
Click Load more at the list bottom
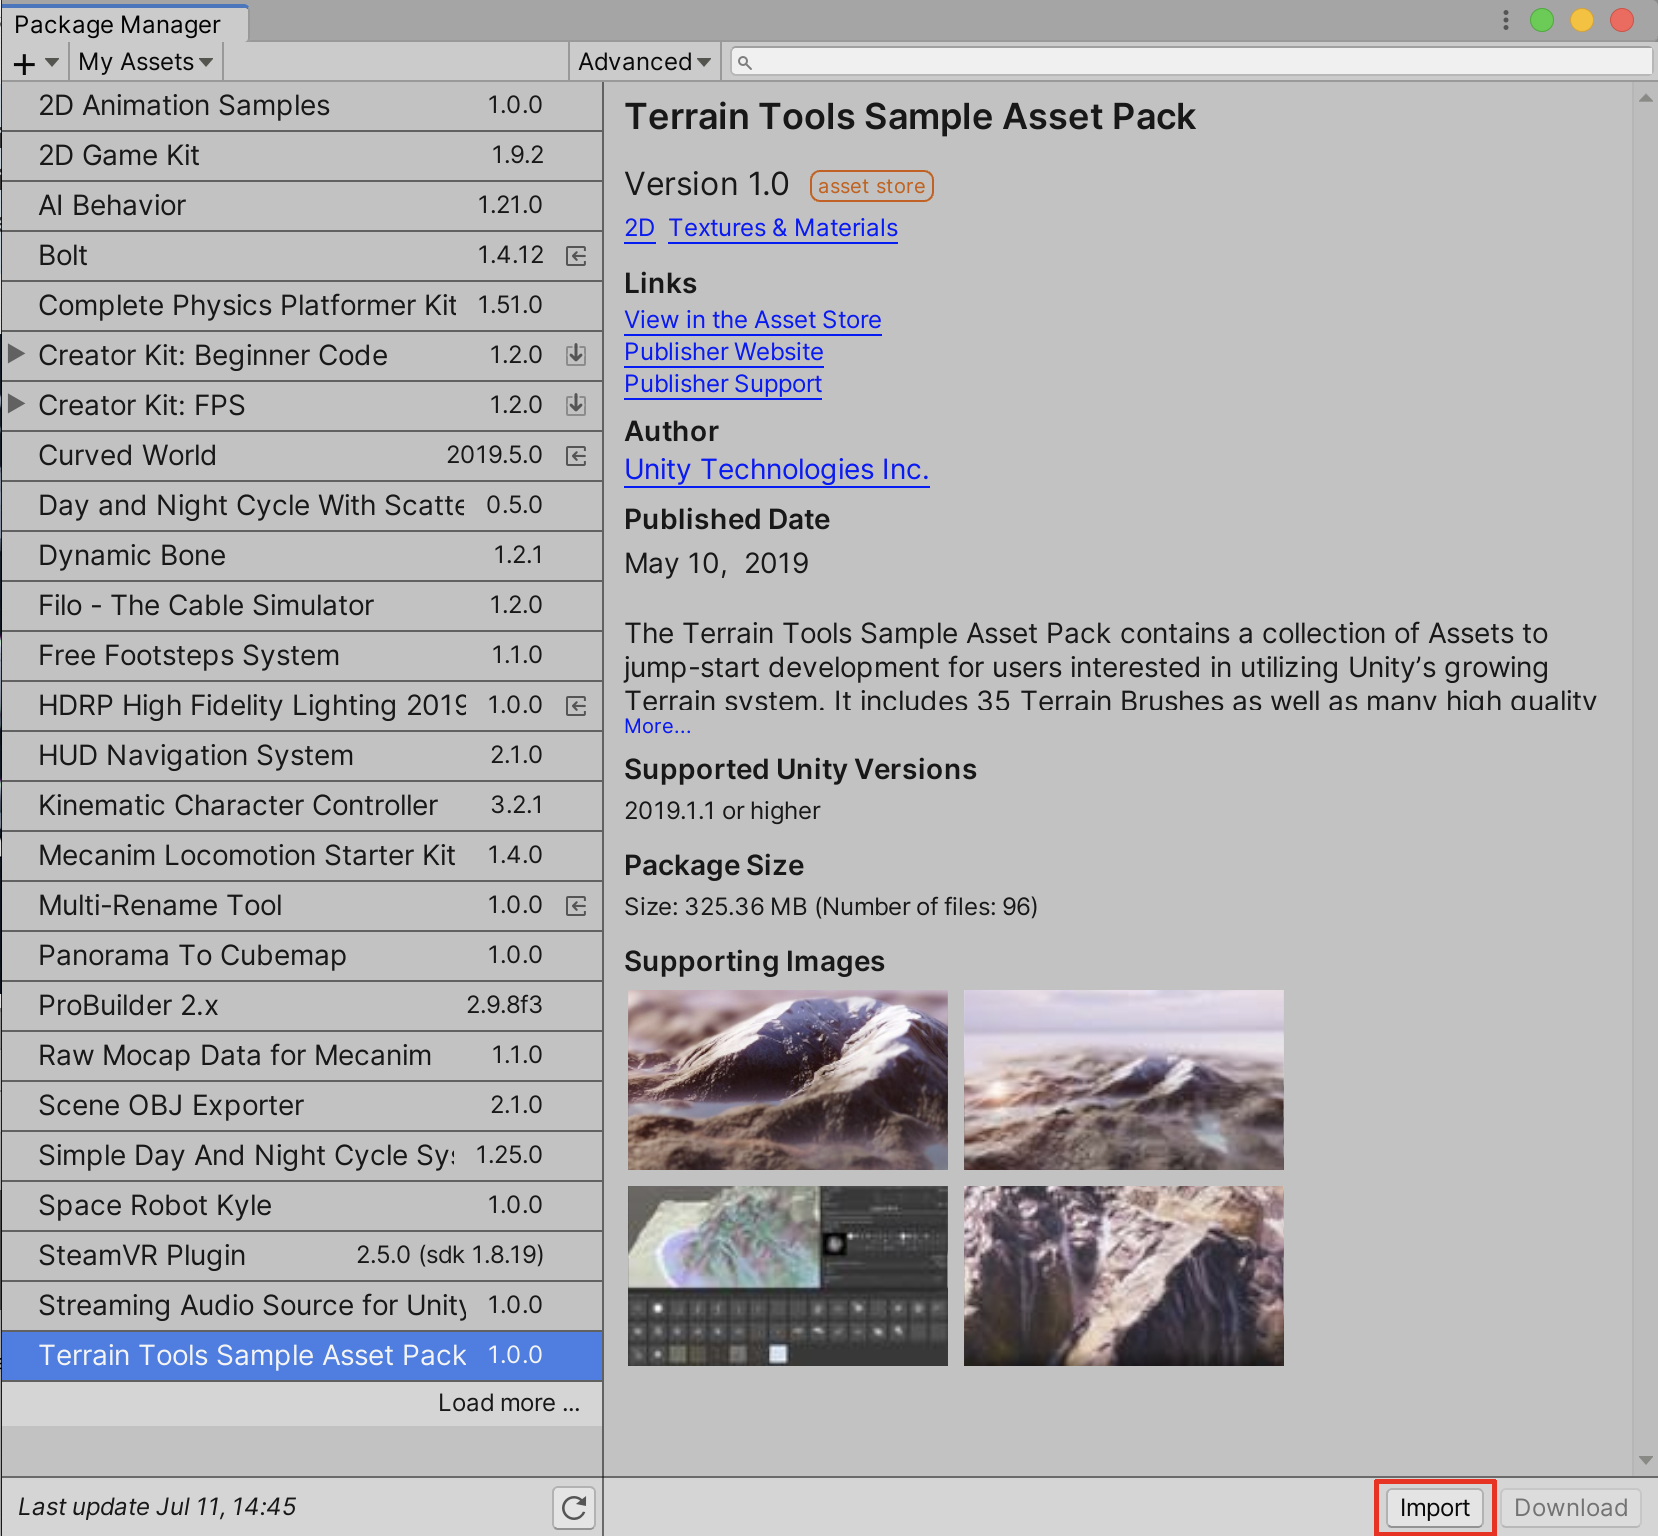coord(508,1403)
